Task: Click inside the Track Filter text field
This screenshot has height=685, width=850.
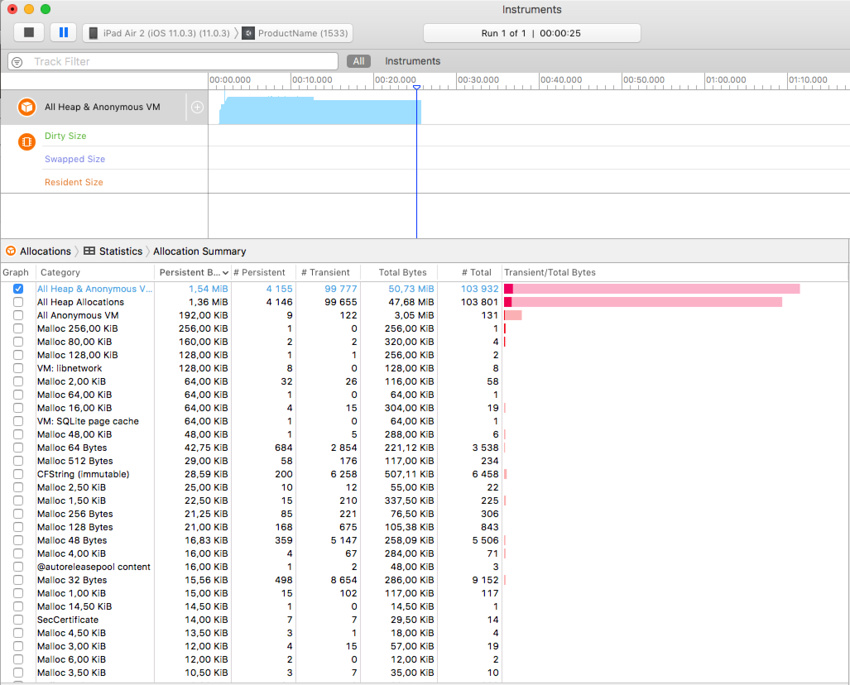Action: coord(180,62)
